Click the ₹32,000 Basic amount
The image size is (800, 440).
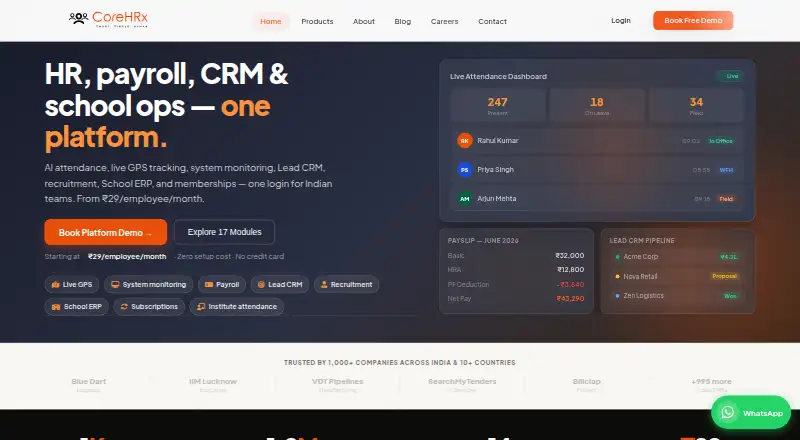(570, 255)
